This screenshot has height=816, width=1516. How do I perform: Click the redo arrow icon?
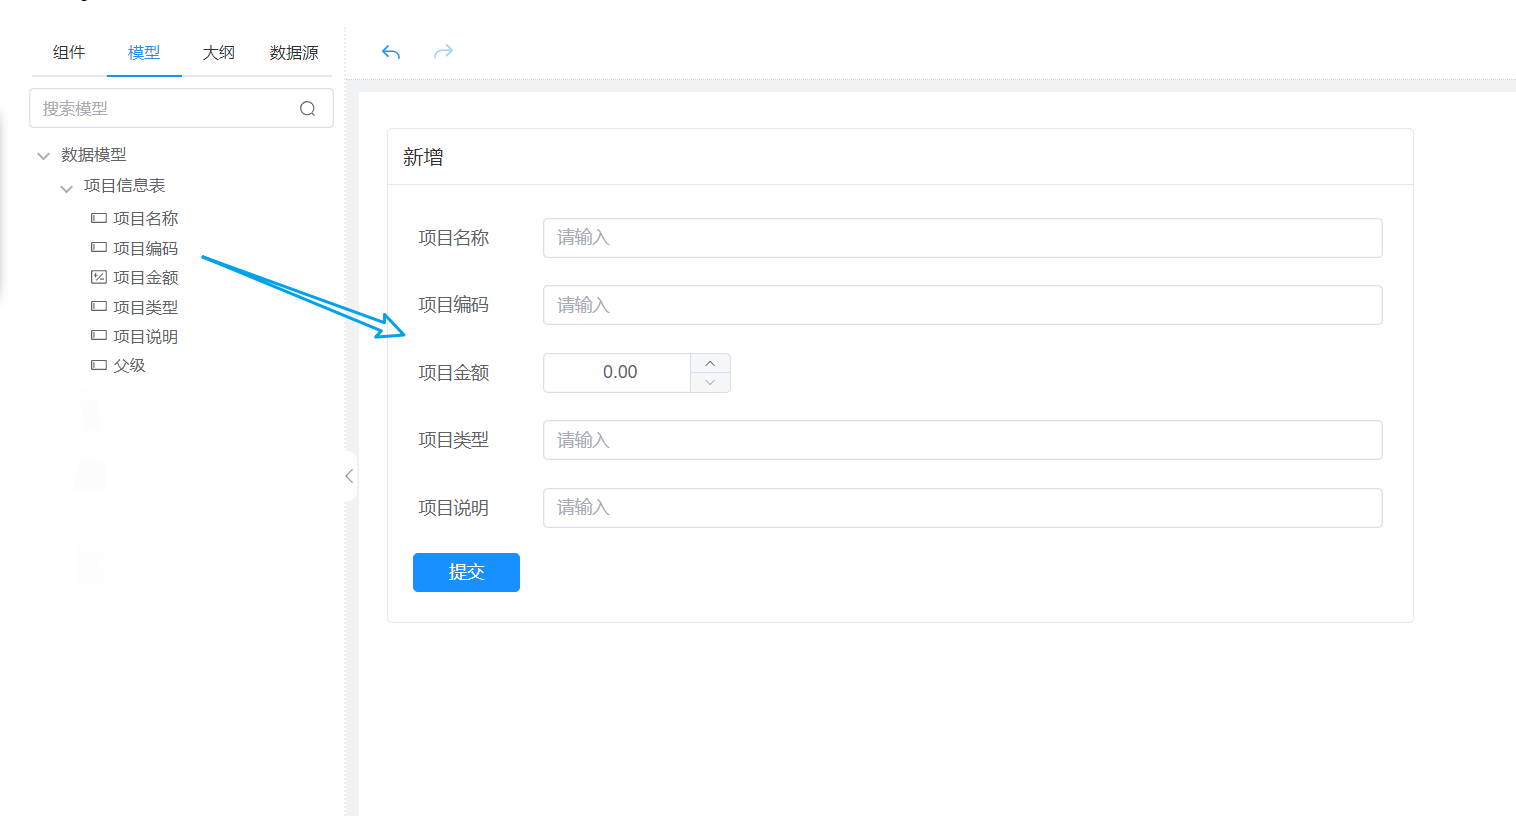(x=443, y=52)
